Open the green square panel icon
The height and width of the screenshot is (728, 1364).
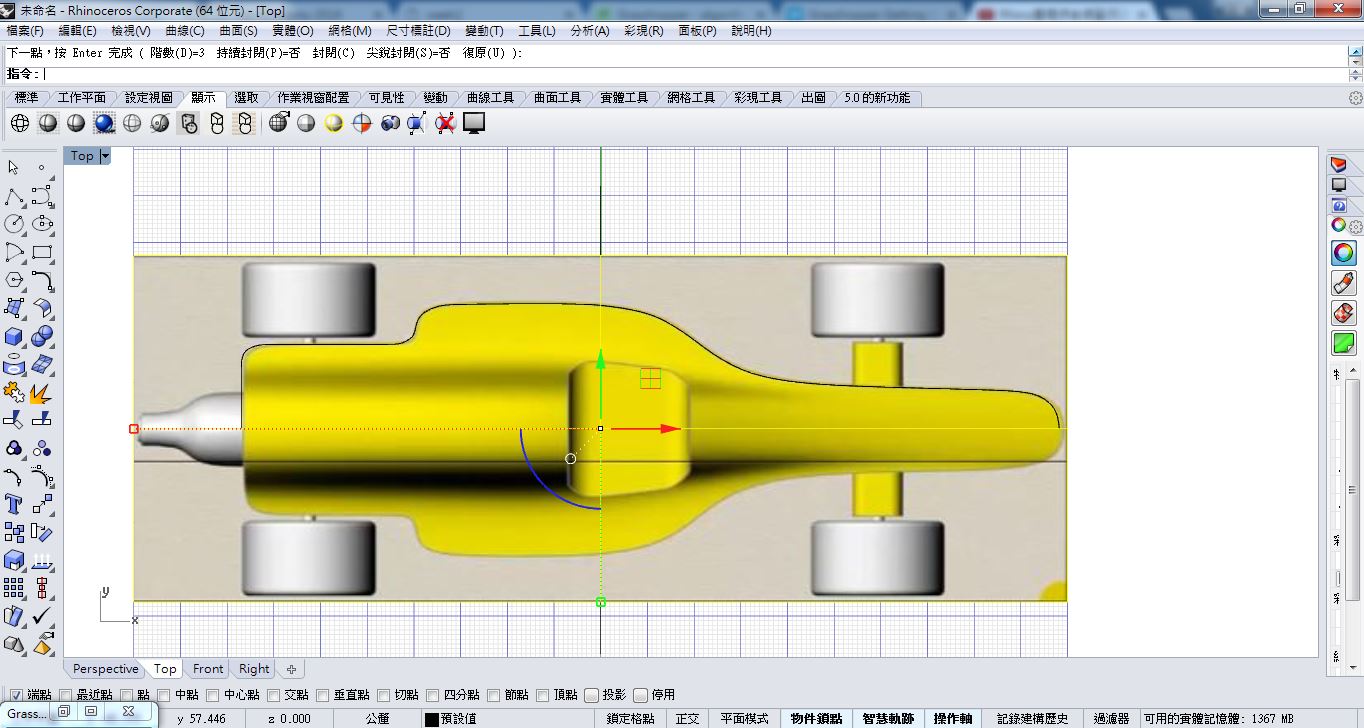1344,344
